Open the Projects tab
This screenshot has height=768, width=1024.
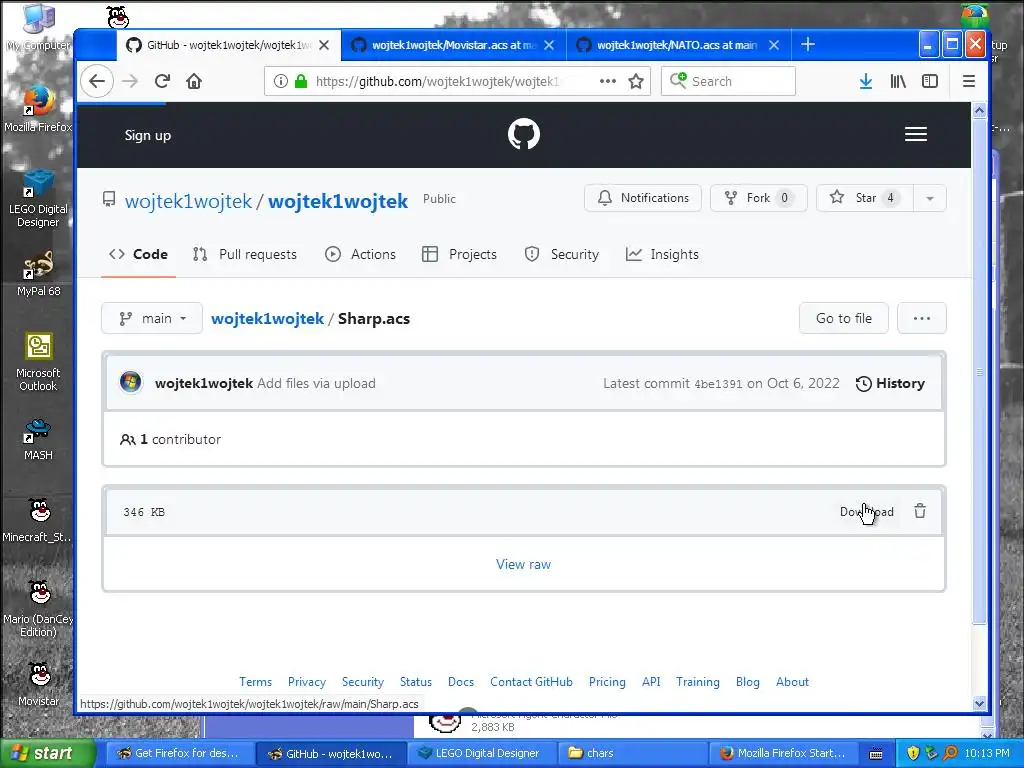click(460, 254)
